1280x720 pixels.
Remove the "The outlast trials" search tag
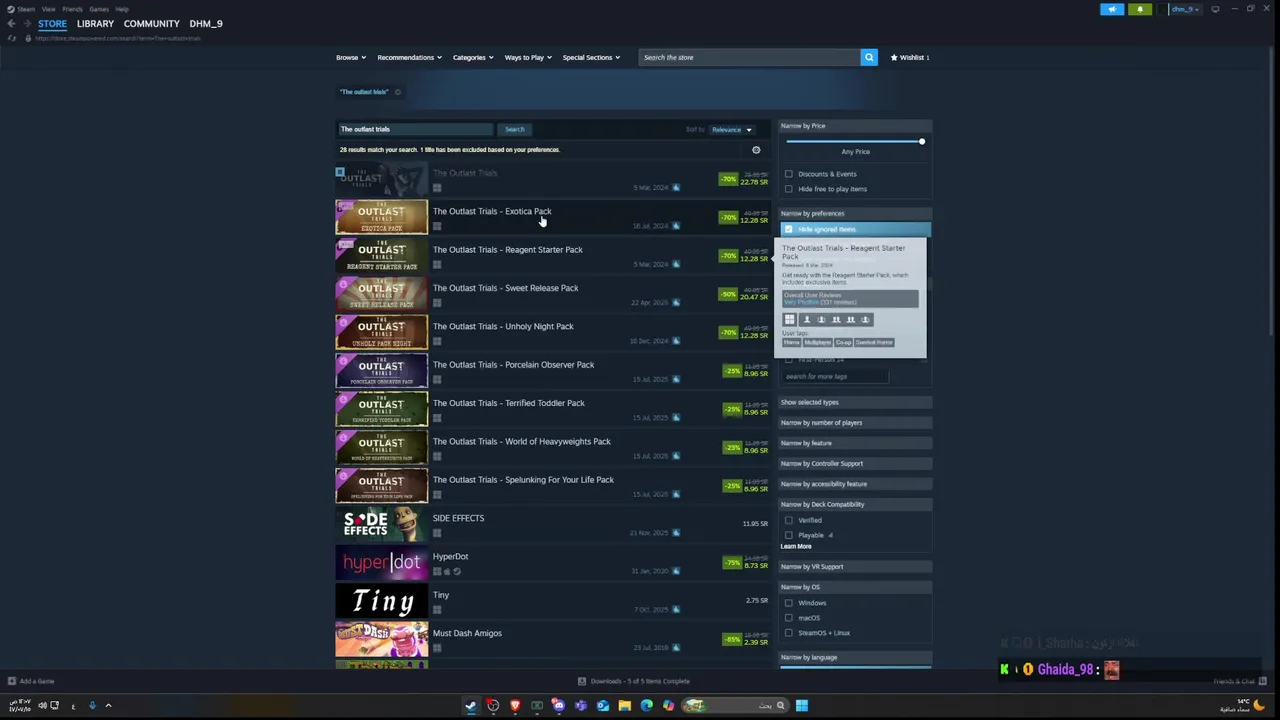[x=397, y=92]
